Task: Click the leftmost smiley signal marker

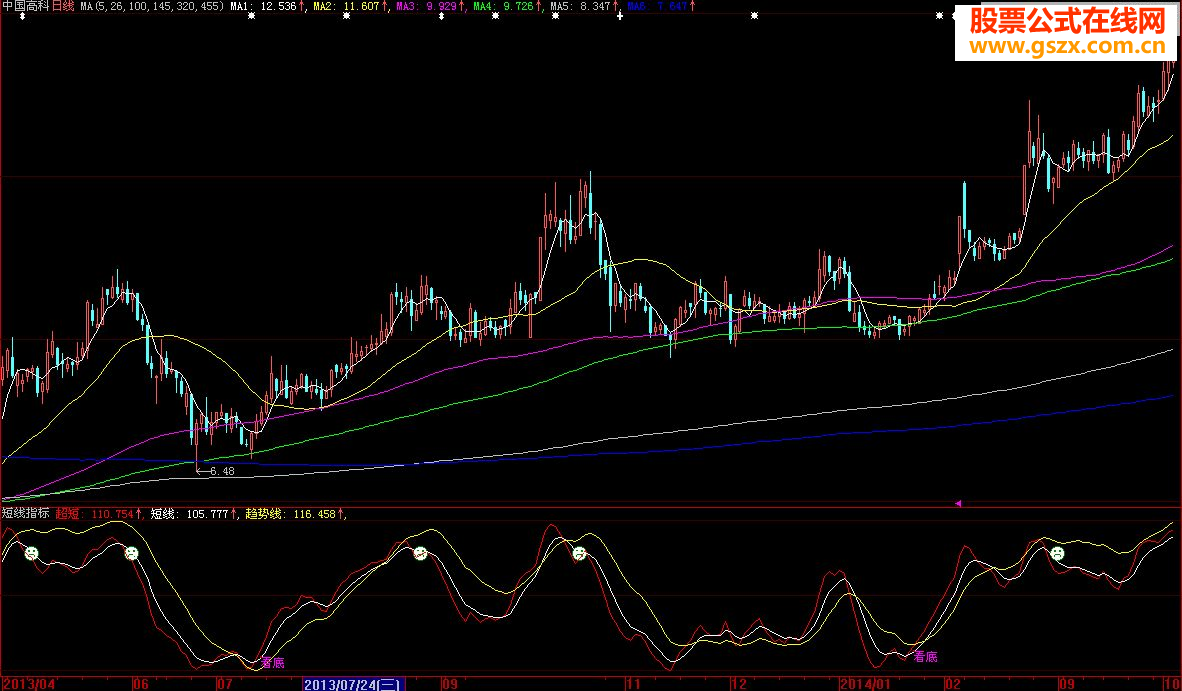Action: coord(32,554)
